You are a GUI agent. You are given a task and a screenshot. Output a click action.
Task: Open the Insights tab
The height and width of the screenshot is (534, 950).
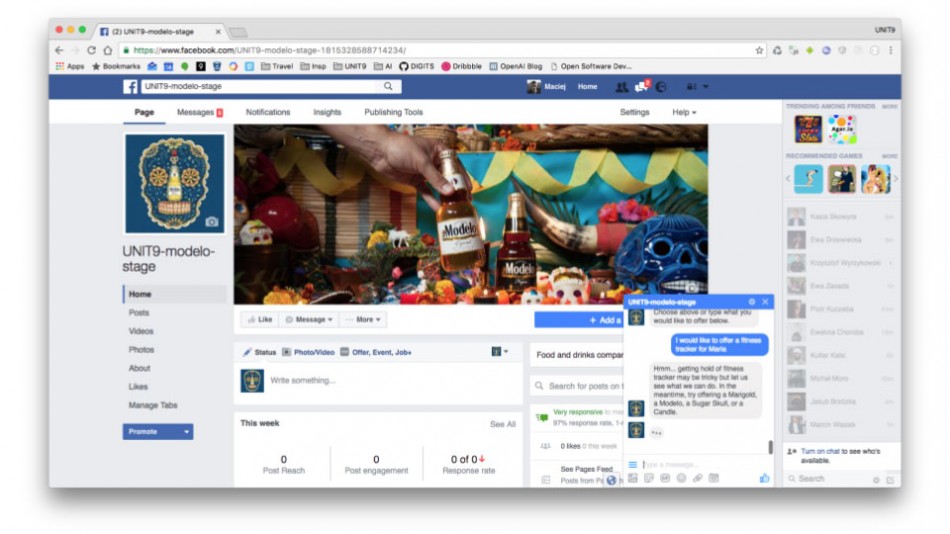click(327, 112)
